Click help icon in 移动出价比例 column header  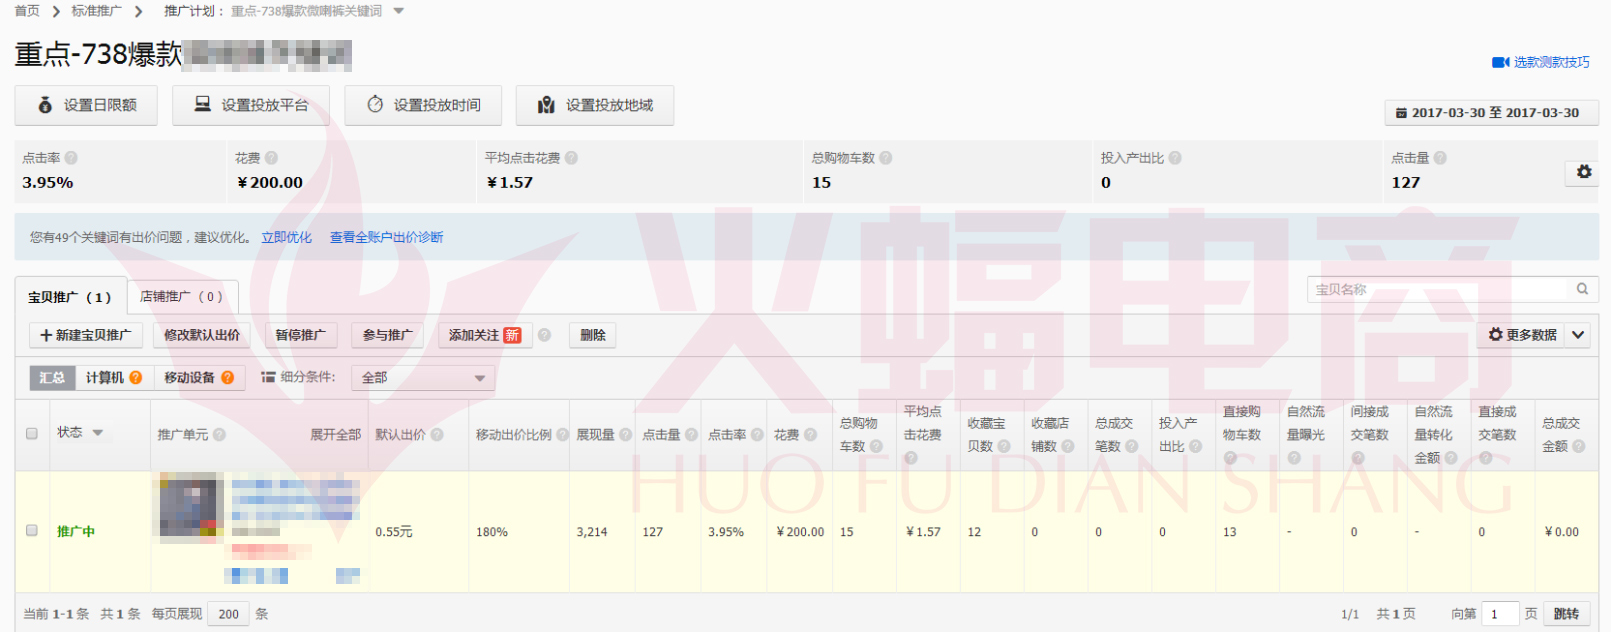(562, 435)
